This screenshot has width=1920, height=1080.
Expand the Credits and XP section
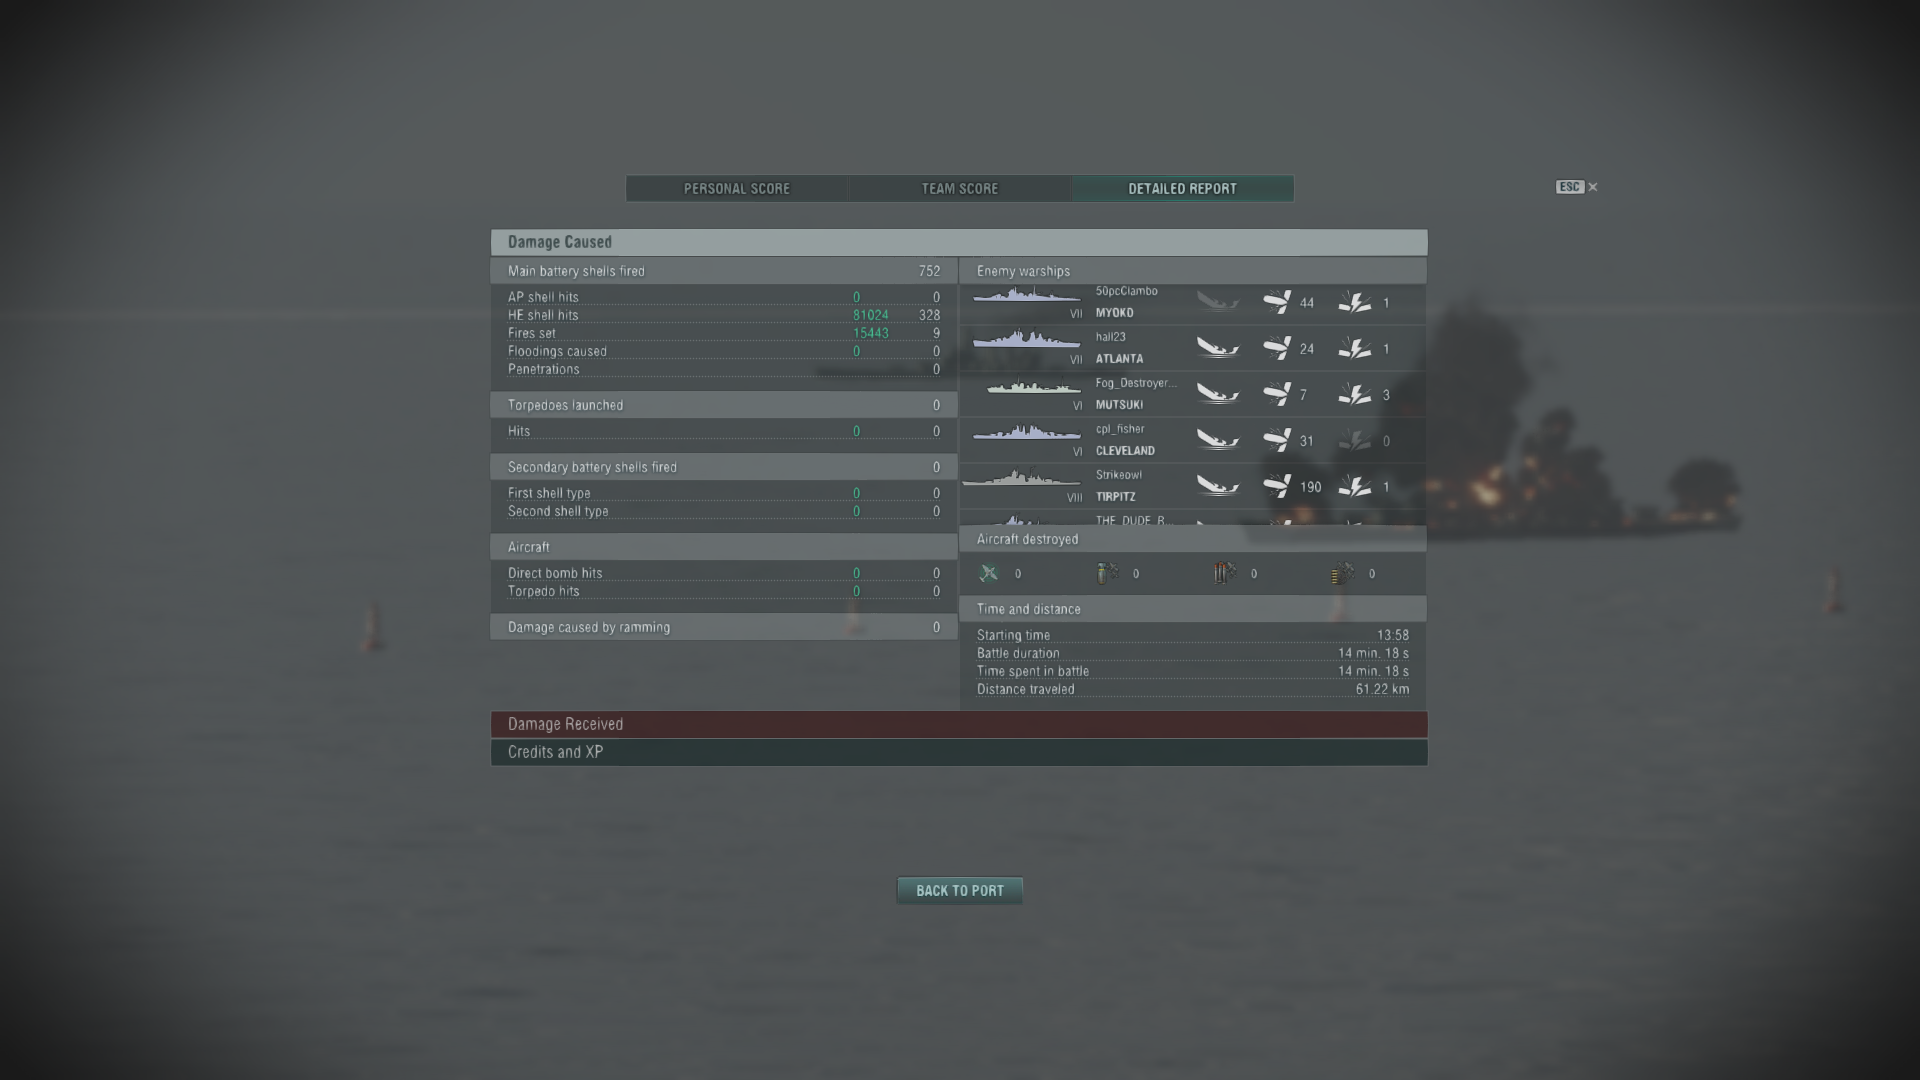click(x=959, y=752)
